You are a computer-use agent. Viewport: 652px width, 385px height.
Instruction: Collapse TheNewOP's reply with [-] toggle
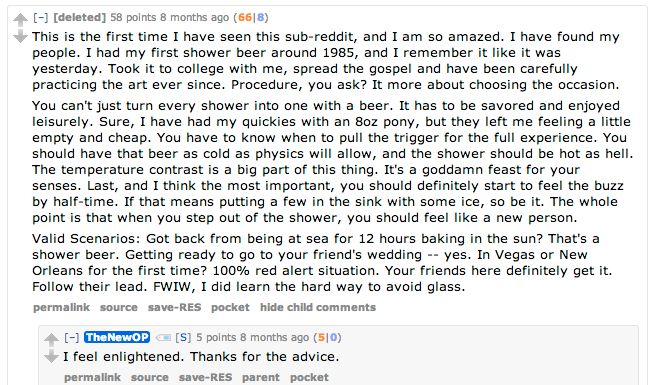coord(72,337)
